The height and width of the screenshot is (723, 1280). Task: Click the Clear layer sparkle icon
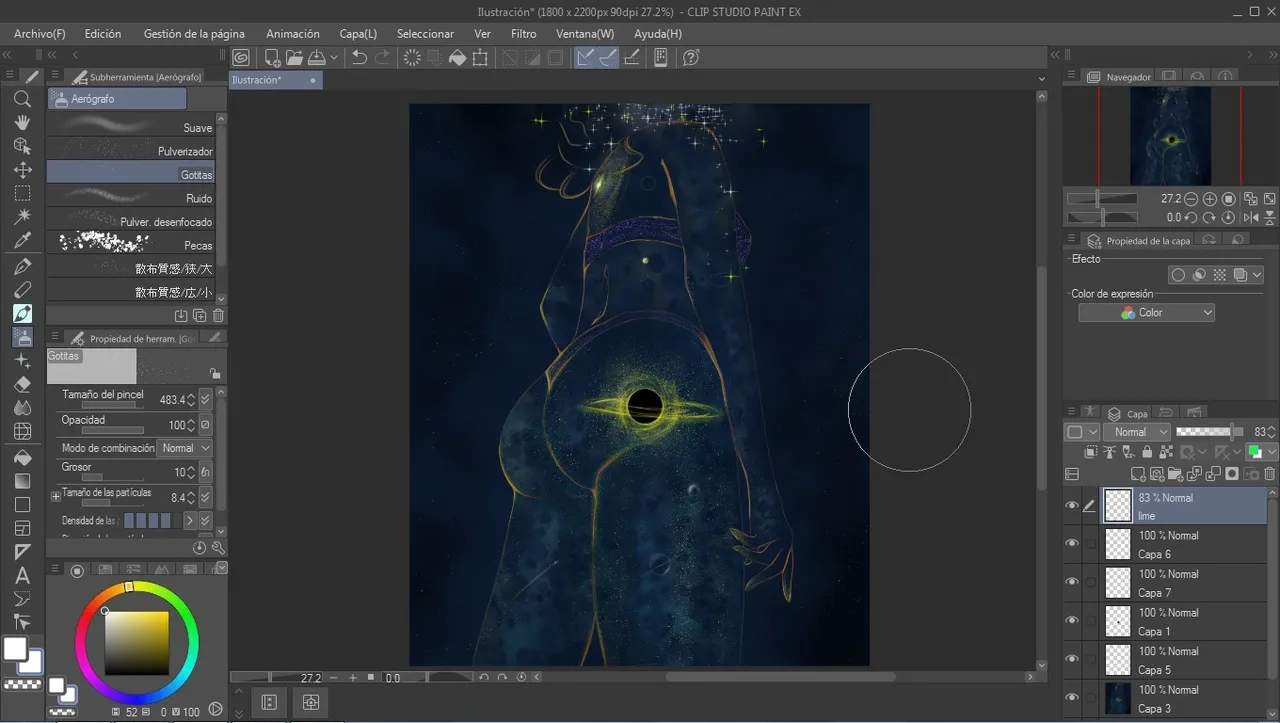412,58
